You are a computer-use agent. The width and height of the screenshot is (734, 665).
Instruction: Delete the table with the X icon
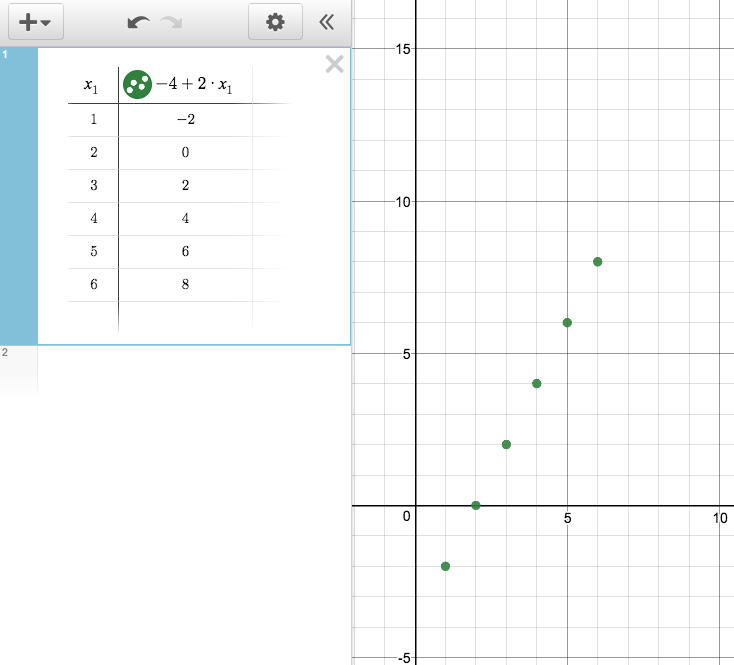click(x=334, y=65)
